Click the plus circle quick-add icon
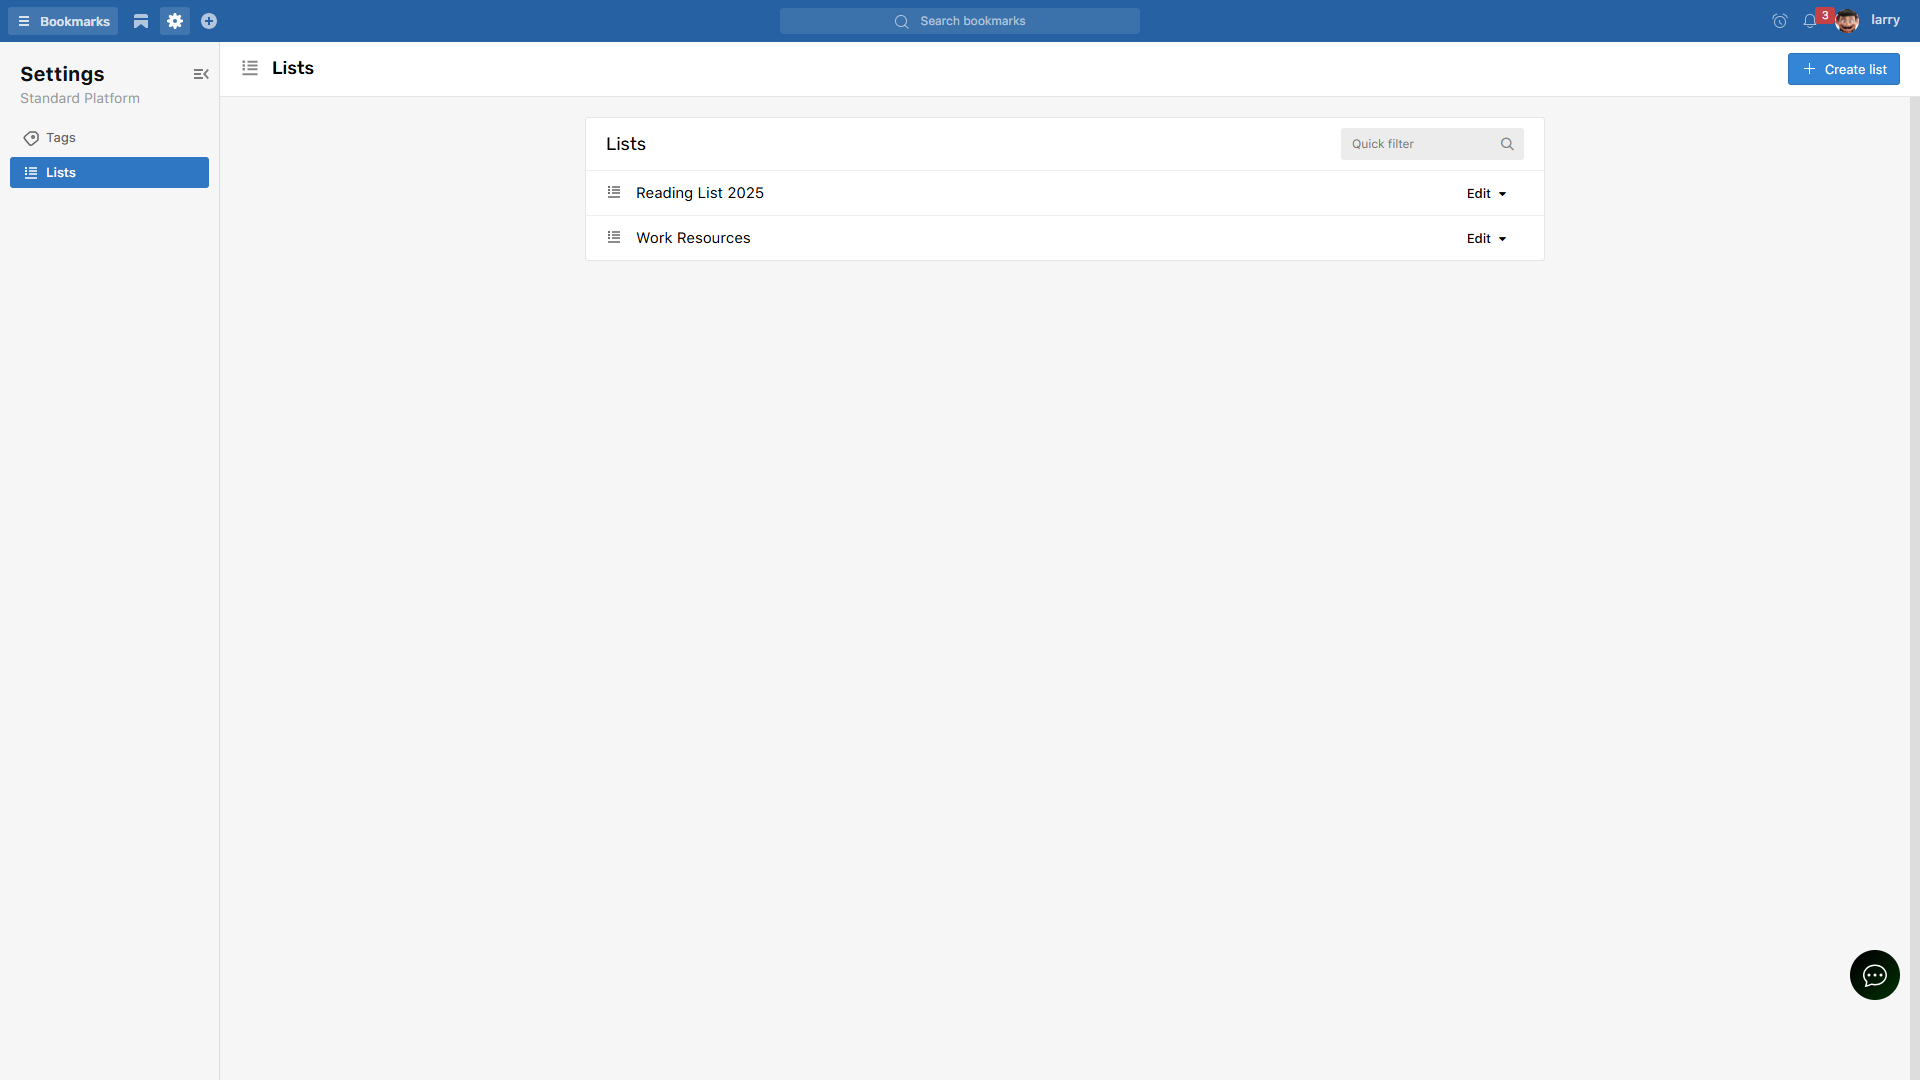 pyautogui.click(x=209, y=21)
